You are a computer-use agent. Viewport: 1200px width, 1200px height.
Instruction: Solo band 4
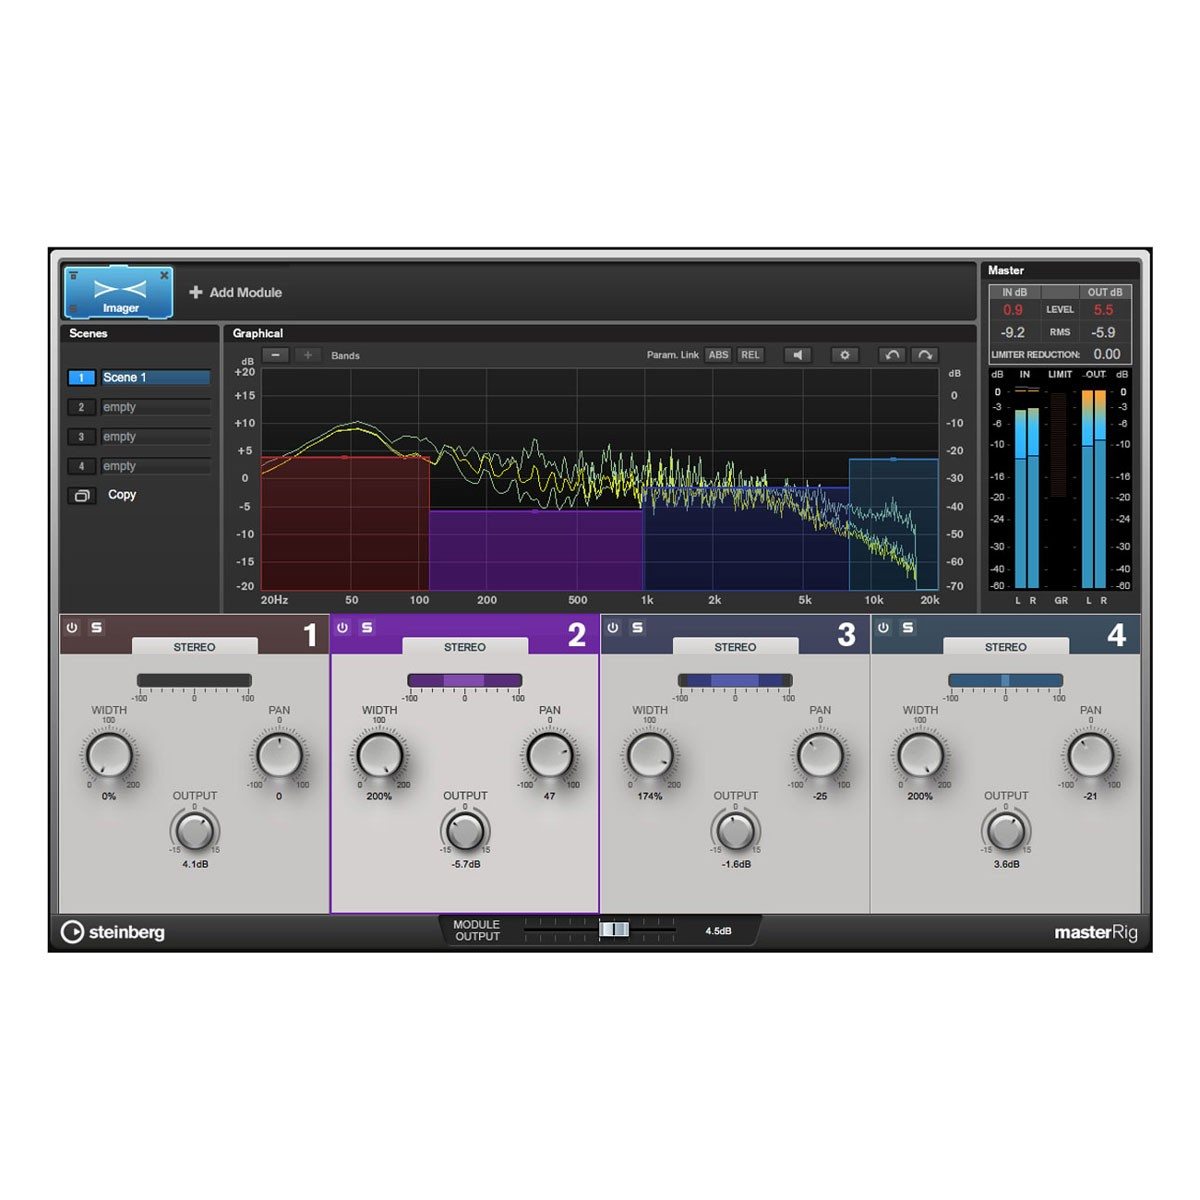(x=908, y=628)
